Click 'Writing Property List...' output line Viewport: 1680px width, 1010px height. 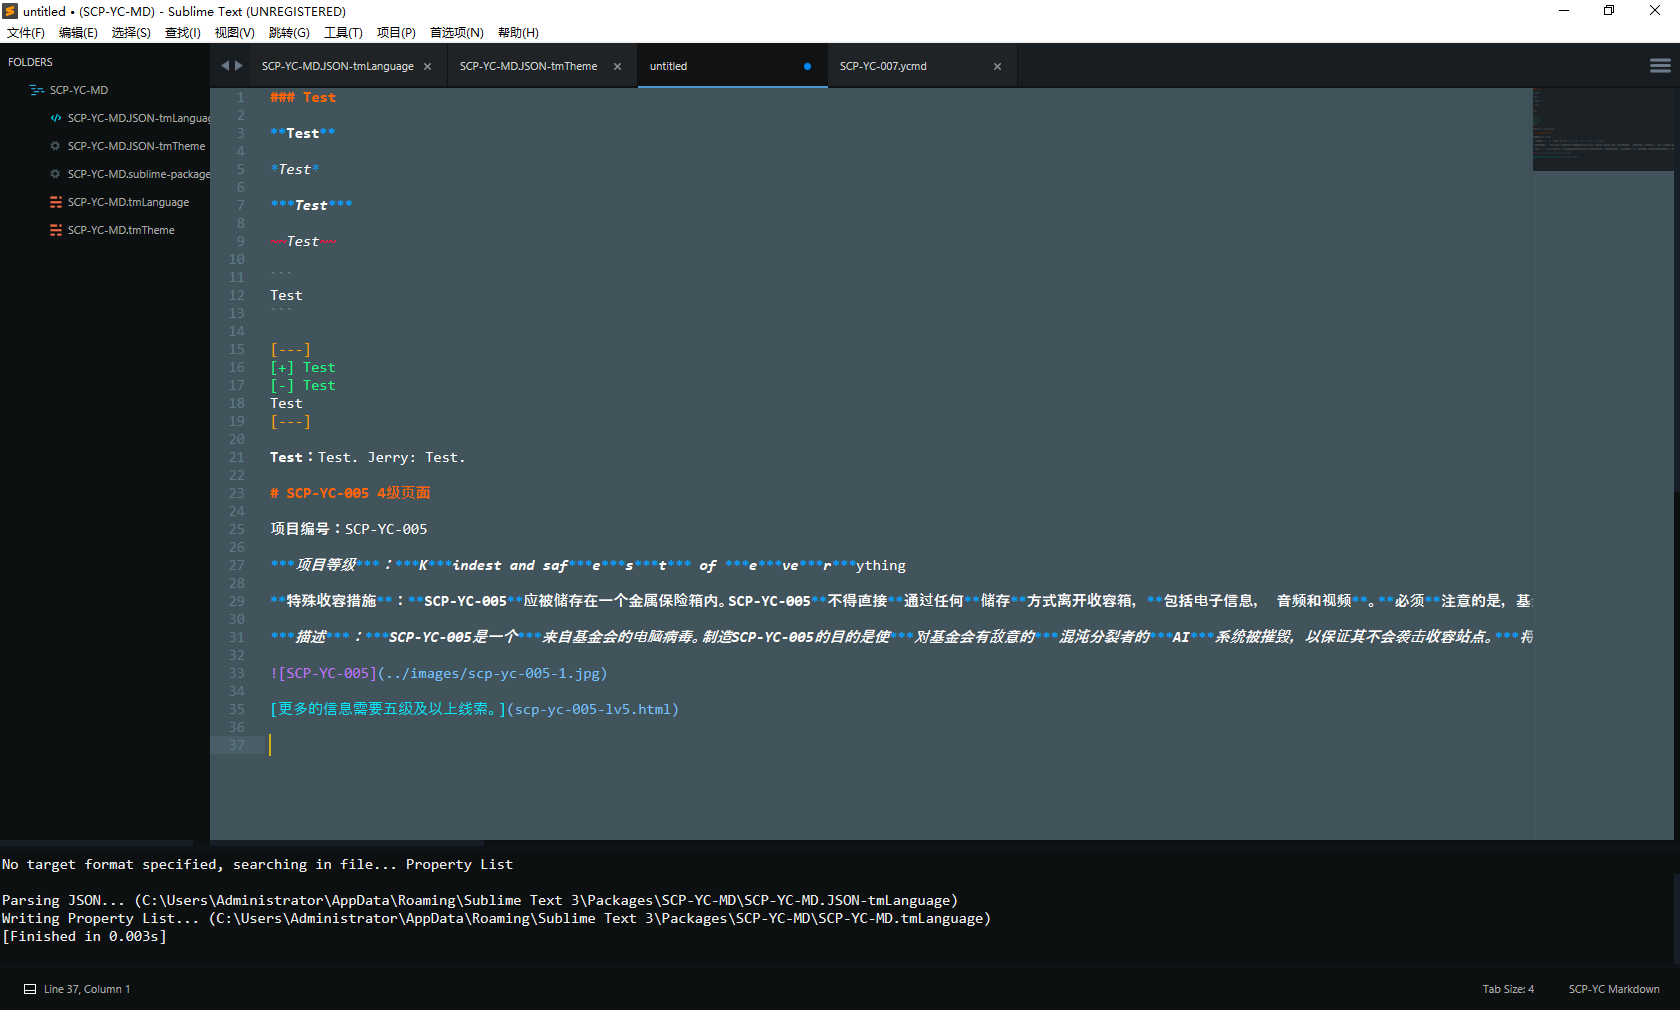(496, 918)
